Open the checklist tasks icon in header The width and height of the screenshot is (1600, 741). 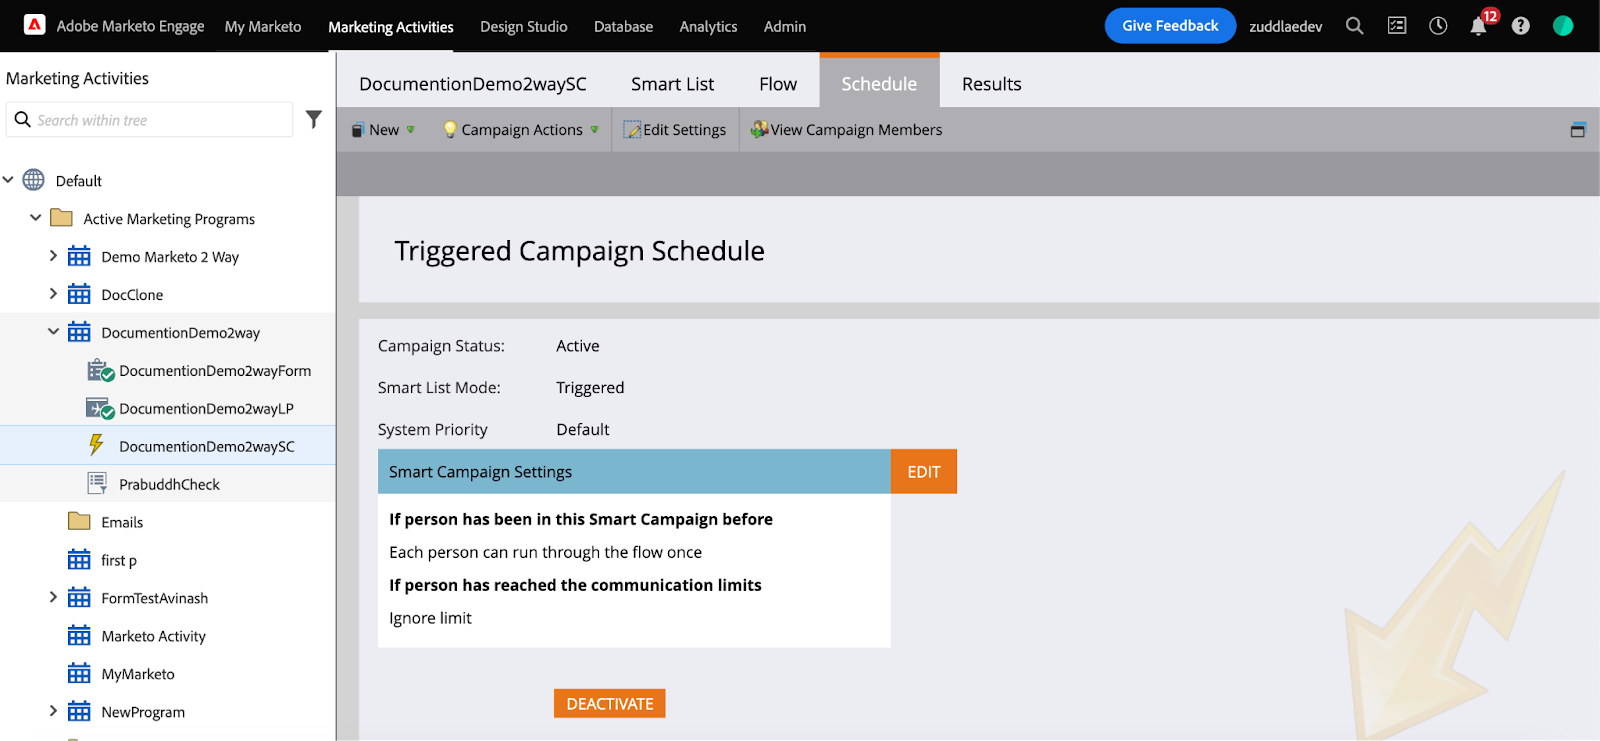(1397, 26)
